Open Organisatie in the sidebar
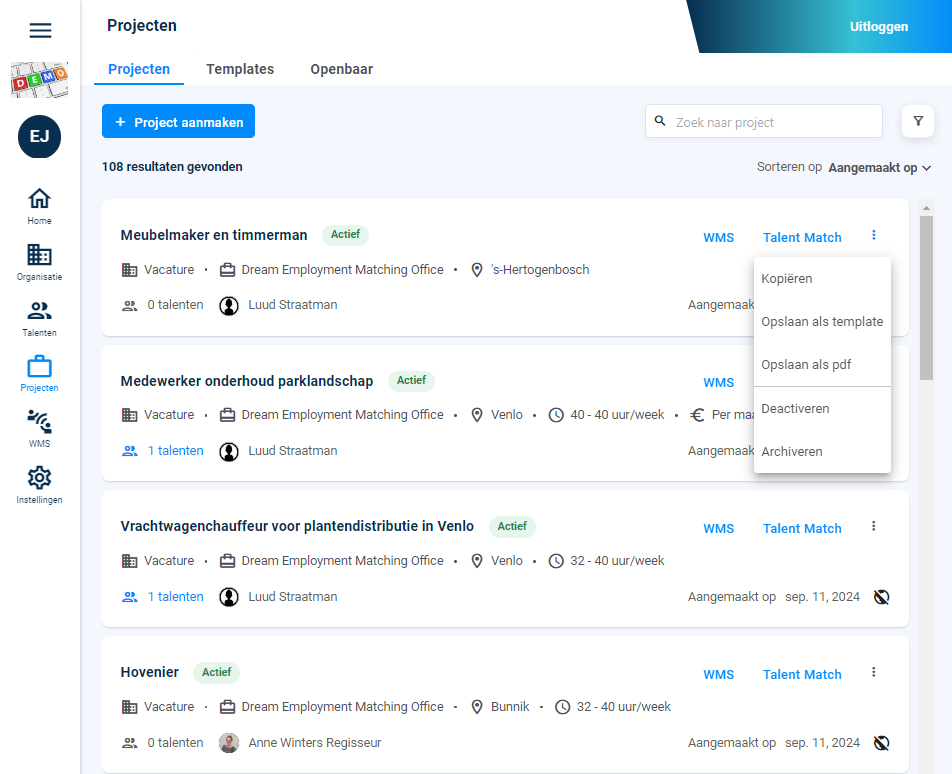The height and width of the screenshot is (774, 952). point(39,262)
